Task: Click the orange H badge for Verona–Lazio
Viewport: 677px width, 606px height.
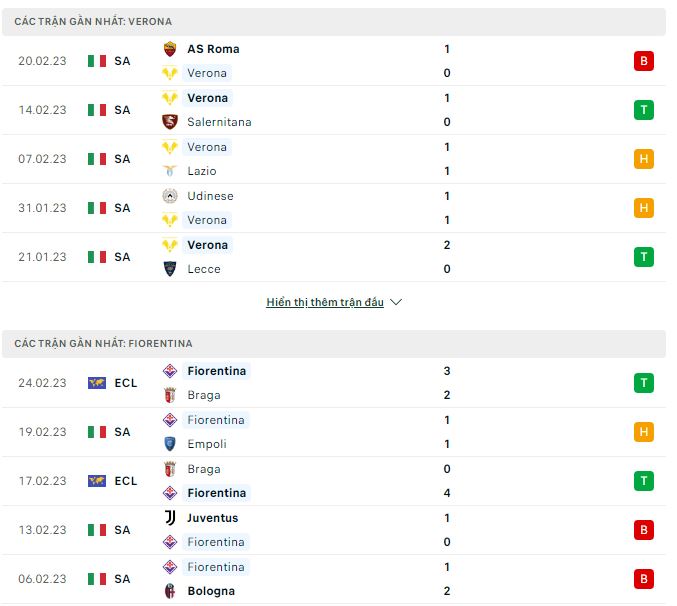Action: tap(643, 159)
